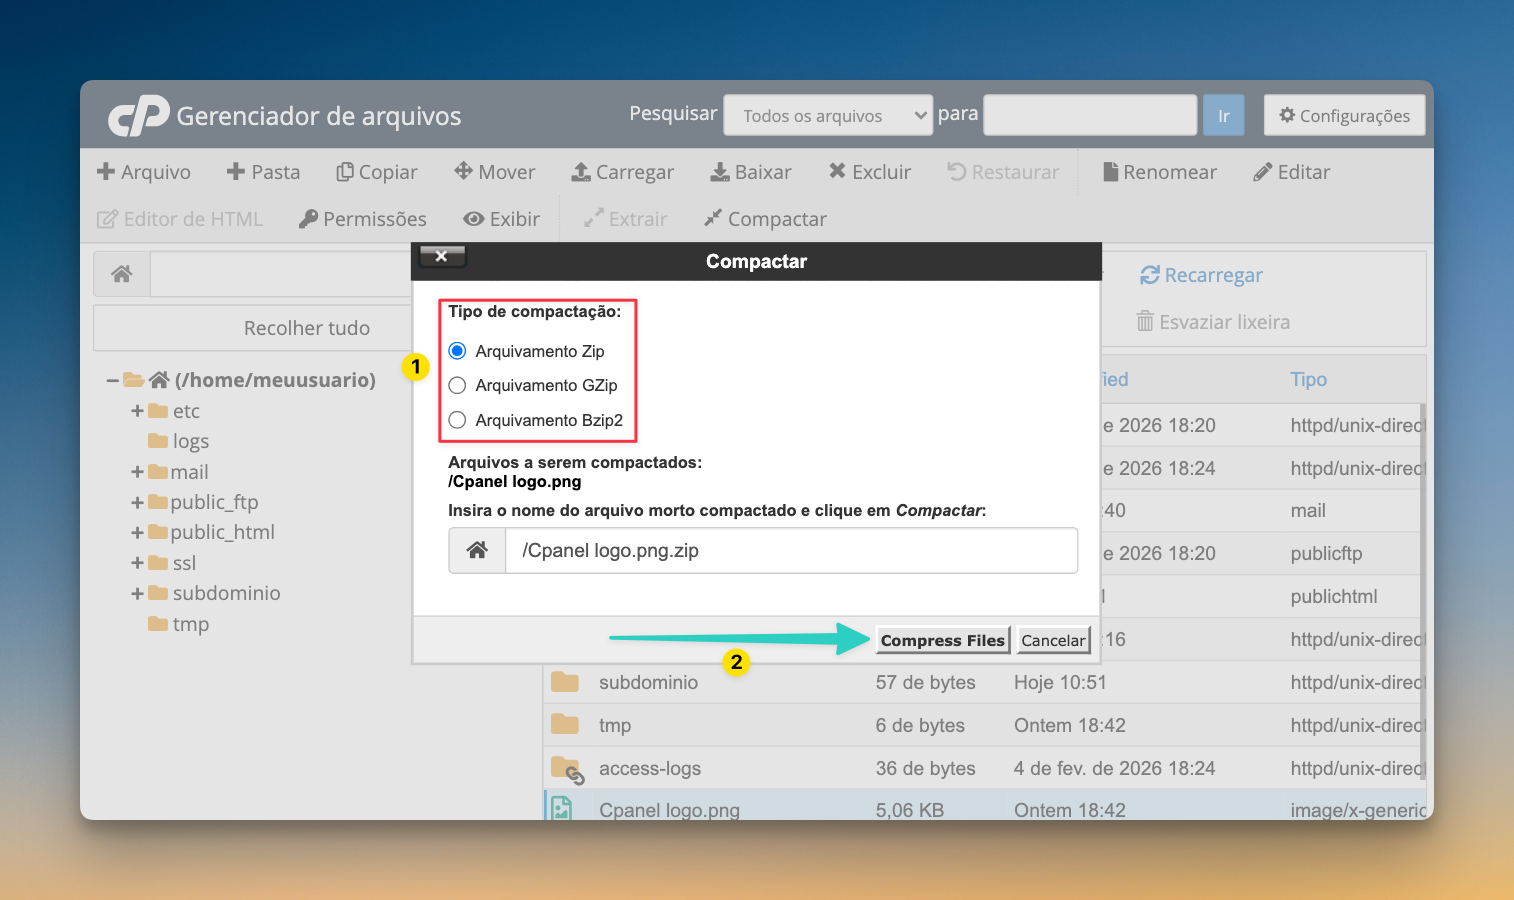Open the Todos os arquivos dropdown
Viewport: 1514px width, 900px height.
point(827,116)
